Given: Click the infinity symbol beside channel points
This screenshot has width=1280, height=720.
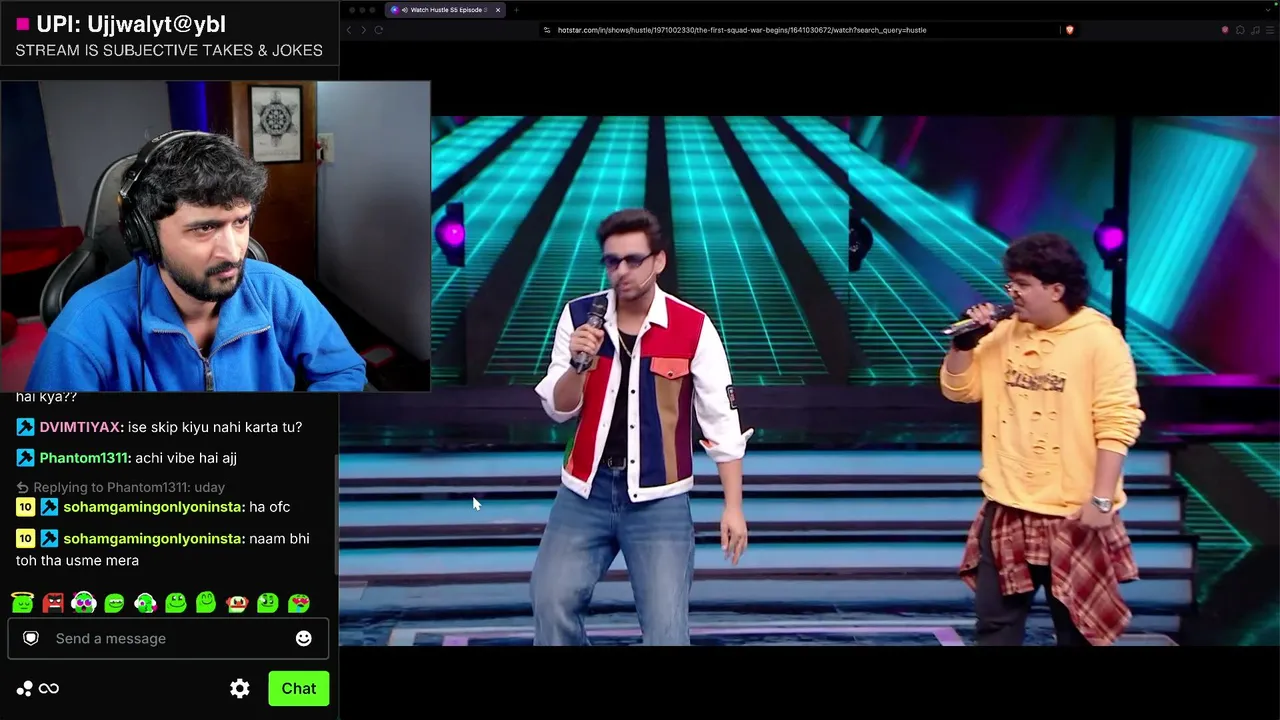Looking at the screenshot, I should tap(49, 688).
